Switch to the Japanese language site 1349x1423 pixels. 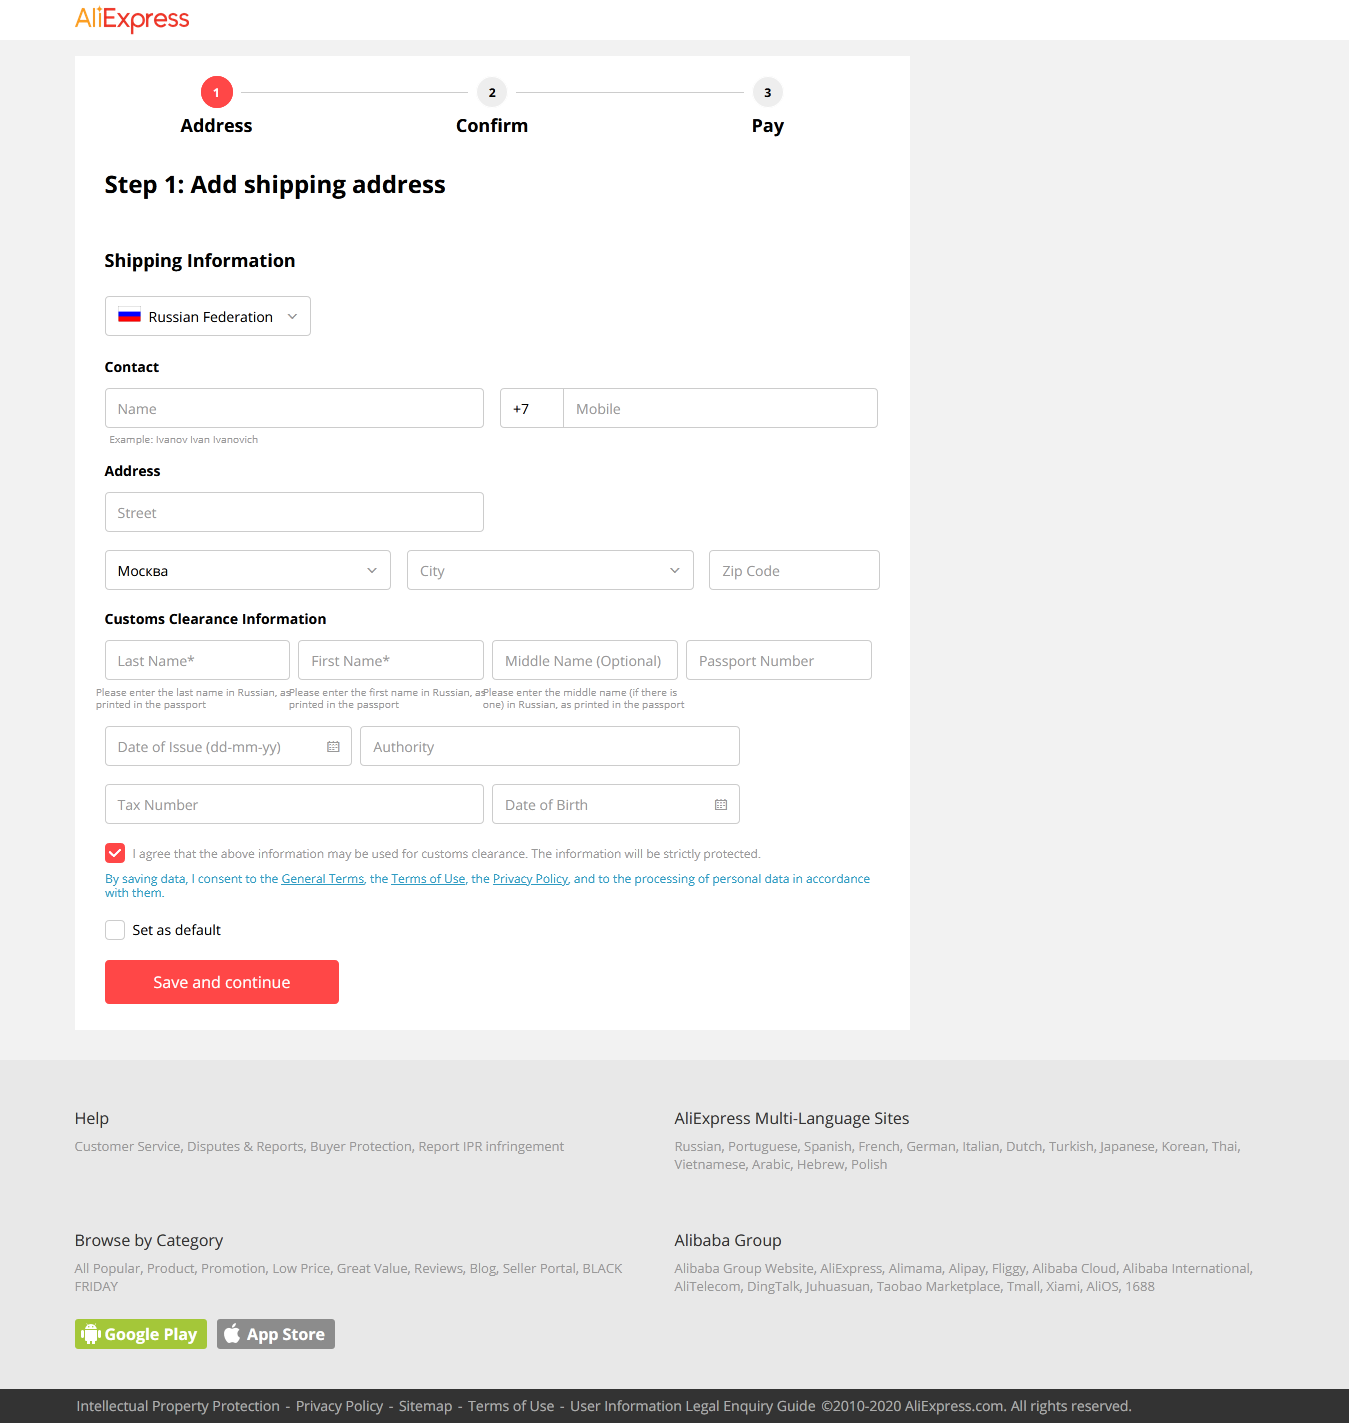[1127, 1146]
